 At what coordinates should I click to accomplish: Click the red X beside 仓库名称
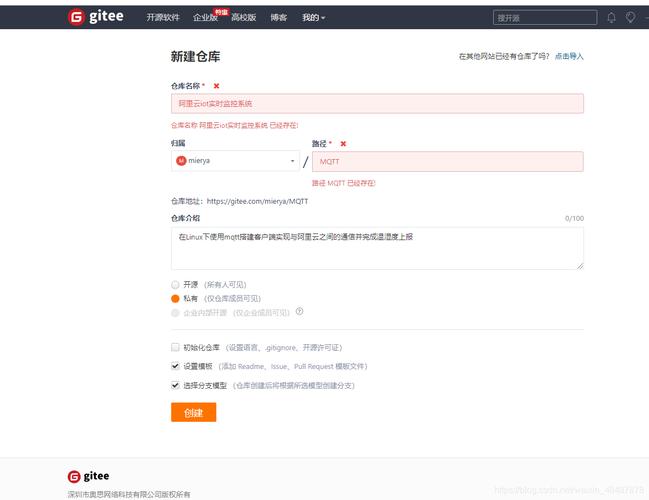click(216, 86)
